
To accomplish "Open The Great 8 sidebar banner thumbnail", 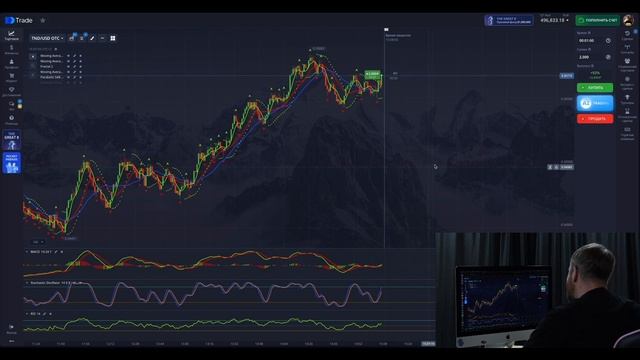I will [x=11, y=140].
